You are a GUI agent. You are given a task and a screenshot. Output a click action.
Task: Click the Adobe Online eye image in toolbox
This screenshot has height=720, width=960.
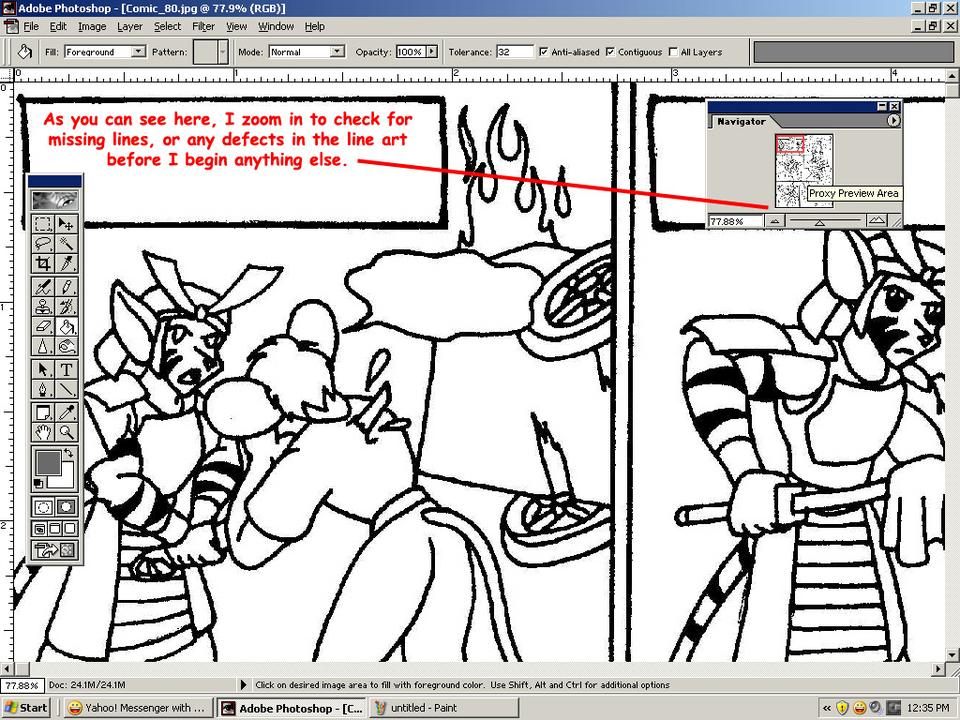[x=54, y=200]
